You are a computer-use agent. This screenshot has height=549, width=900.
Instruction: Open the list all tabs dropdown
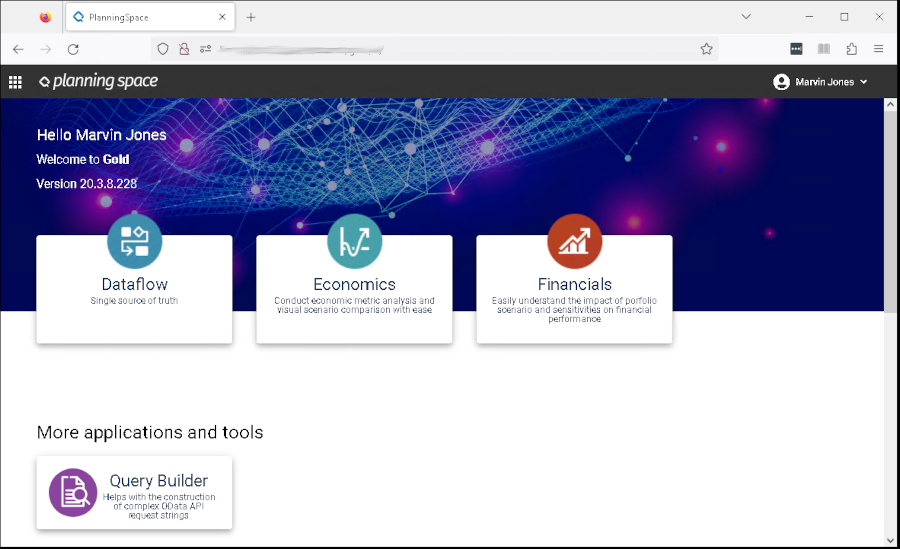tap(746, 17)
